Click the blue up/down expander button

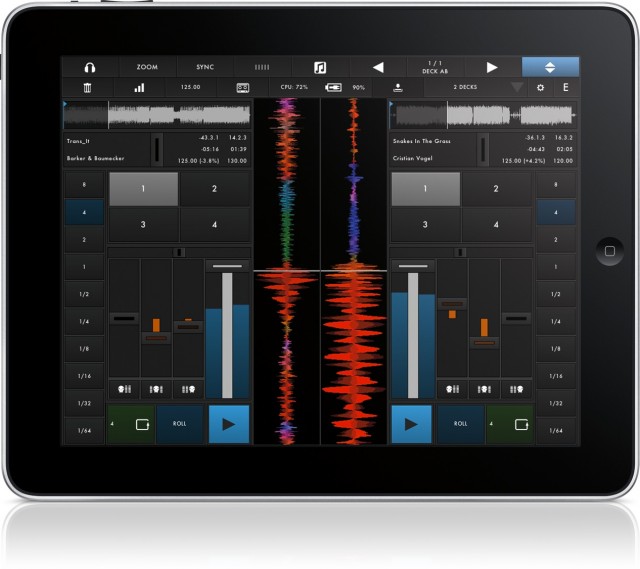tap(550, 67)
